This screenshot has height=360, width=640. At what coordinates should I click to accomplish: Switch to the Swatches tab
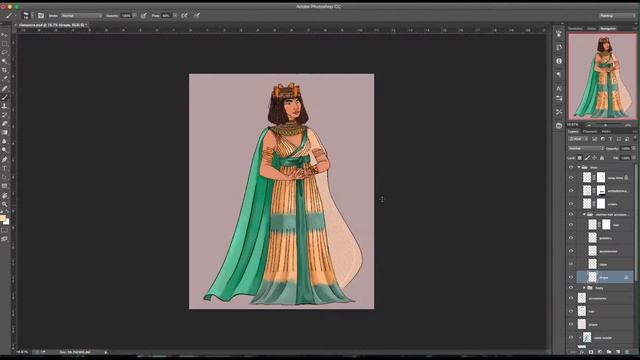[576, 29]
